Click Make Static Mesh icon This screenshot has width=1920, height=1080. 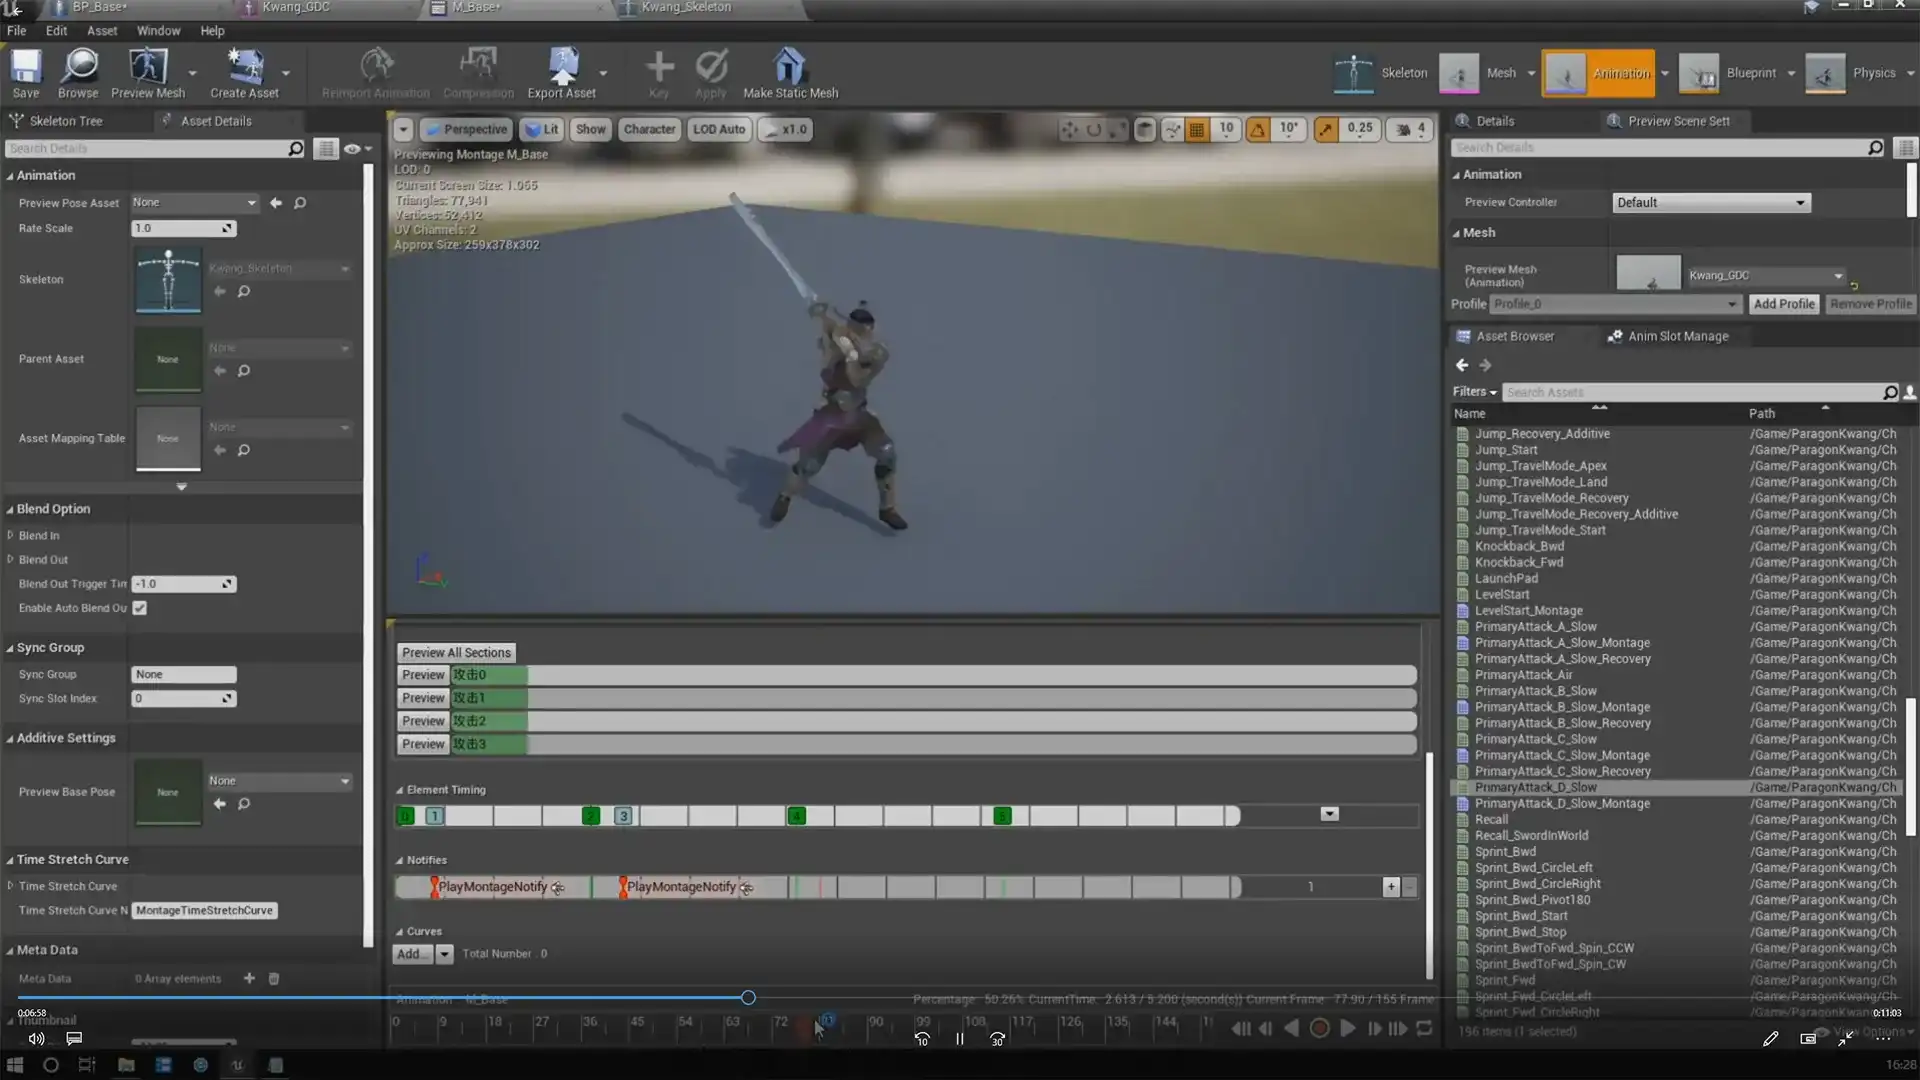[790, 68]
